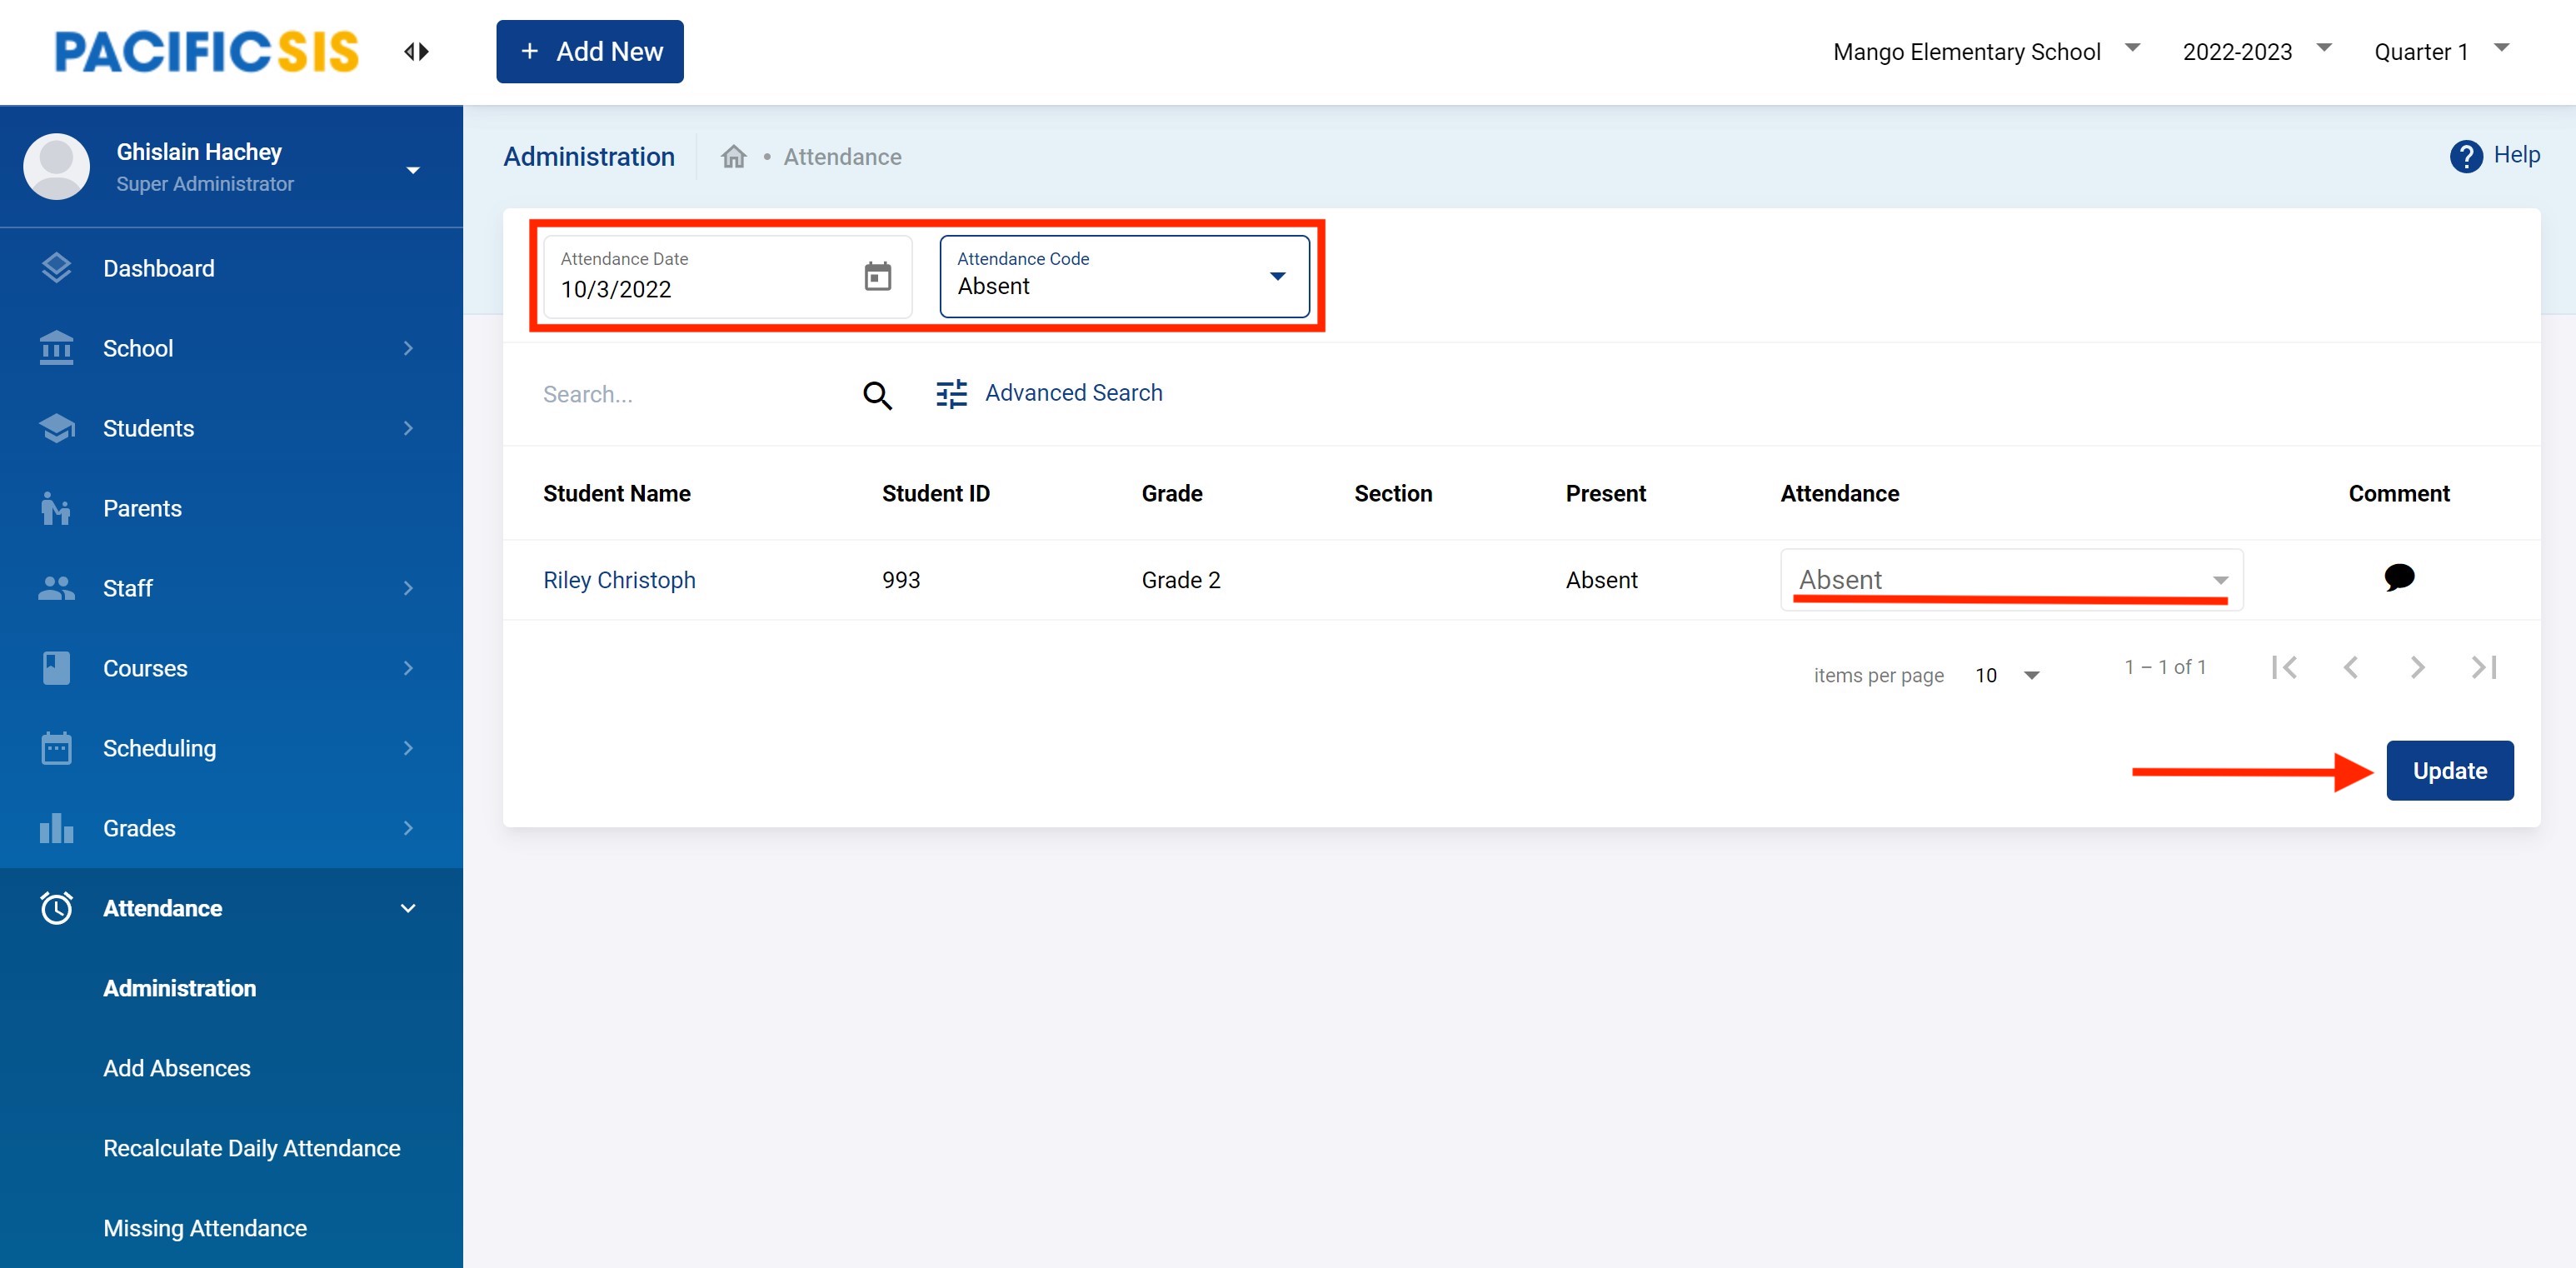This screenshot has height=1268, width=2576.
Task: Click into the Search text field
Action: (x=690, y=395)
